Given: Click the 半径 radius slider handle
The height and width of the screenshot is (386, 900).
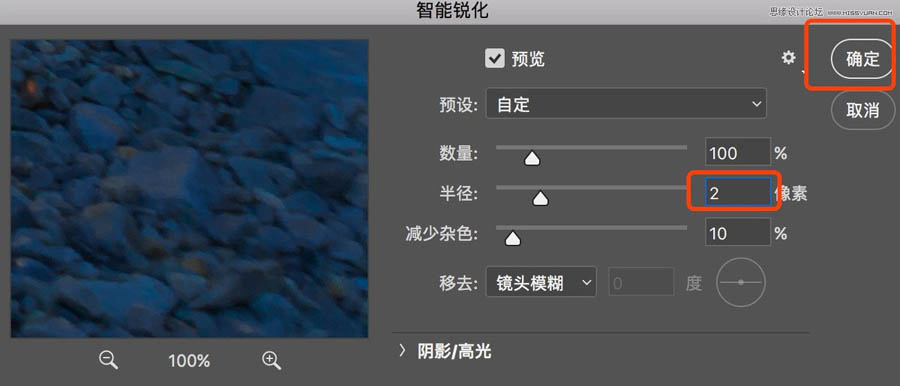Looking at the screenshot, I should click(540, 199).
